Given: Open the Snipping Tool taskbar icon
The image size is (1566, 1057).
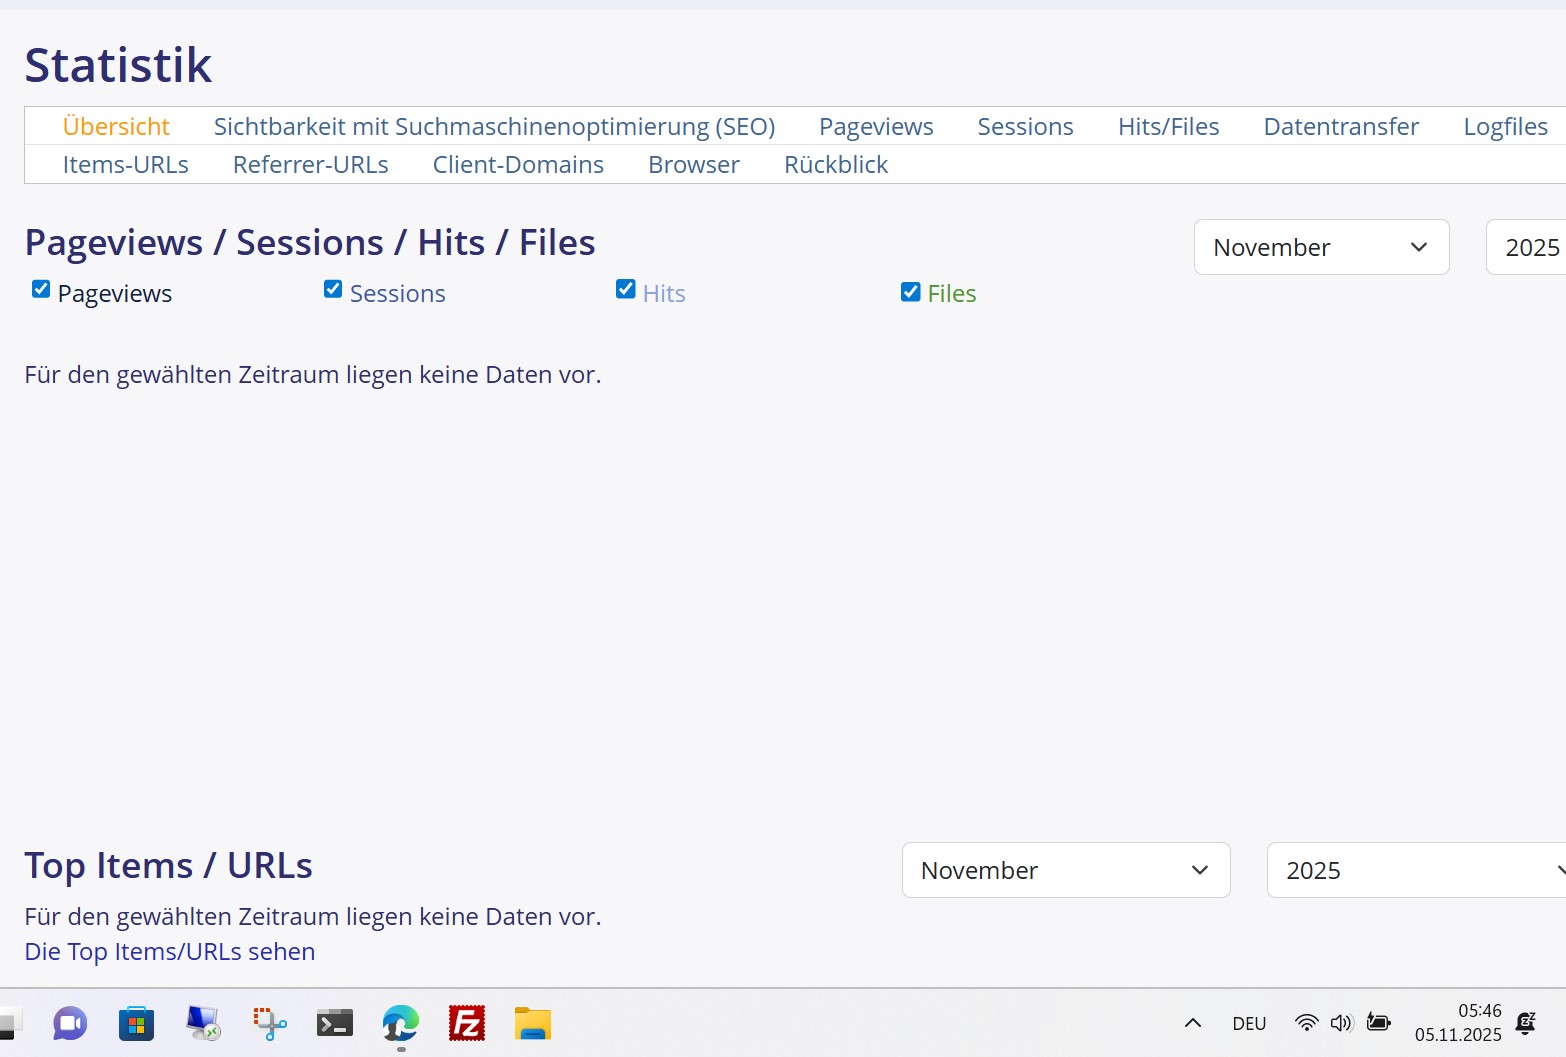Looking at the screenshot, I should pos(269,1023).
